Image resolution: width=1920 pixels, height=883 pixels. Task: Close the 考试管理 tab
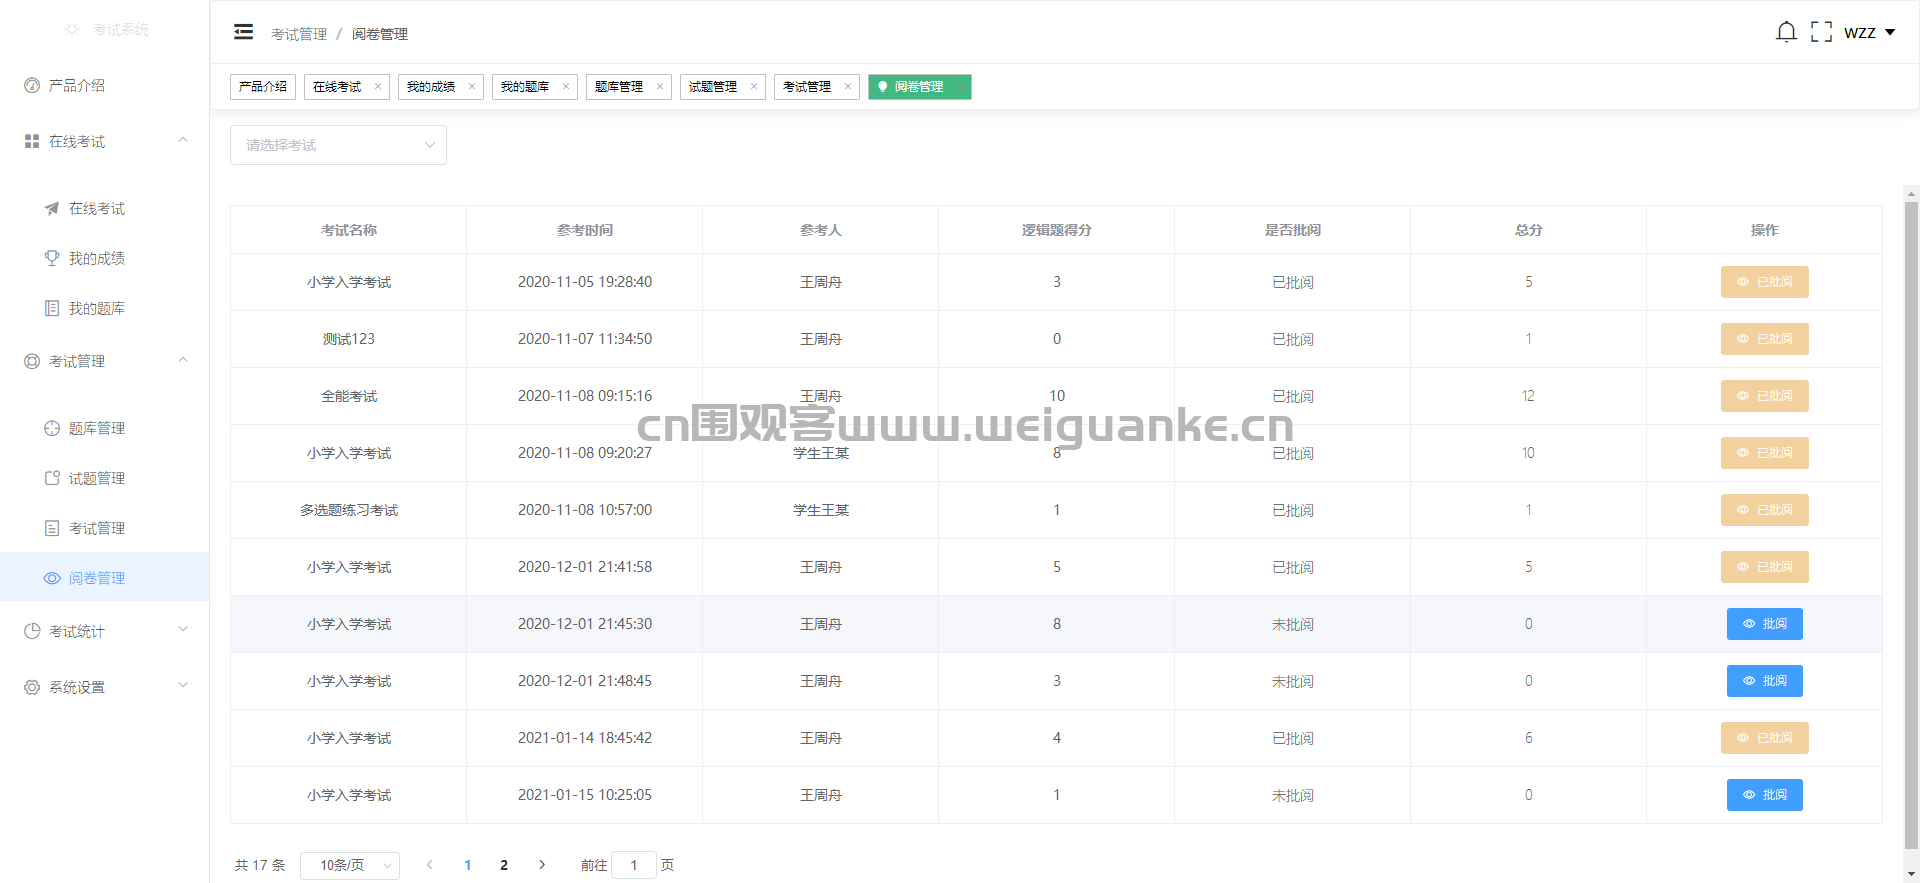pyautogui.click(x=848, y=87)
